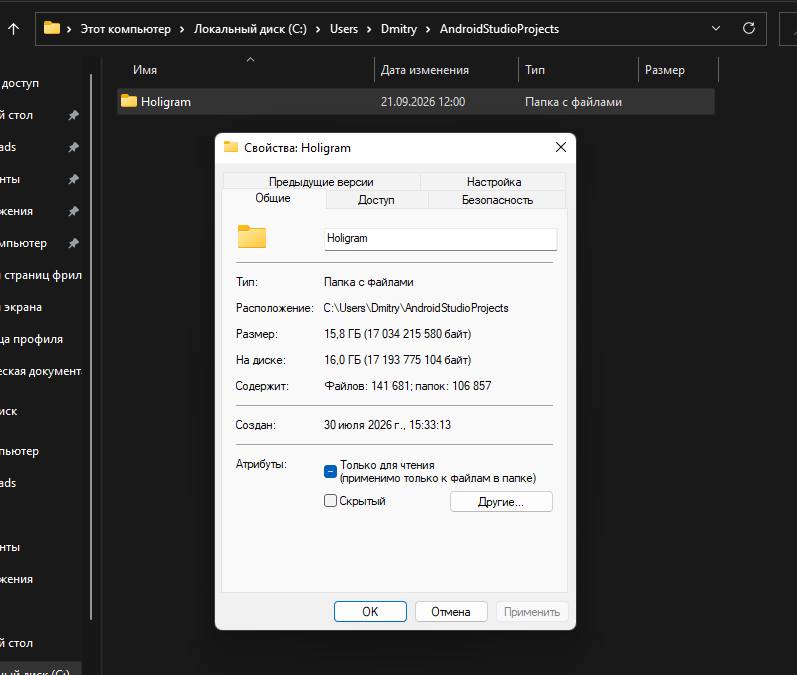Click the pin icon next to 'стол'
The width and height of the screenshot is (797, 675).
tap(74, 115)
